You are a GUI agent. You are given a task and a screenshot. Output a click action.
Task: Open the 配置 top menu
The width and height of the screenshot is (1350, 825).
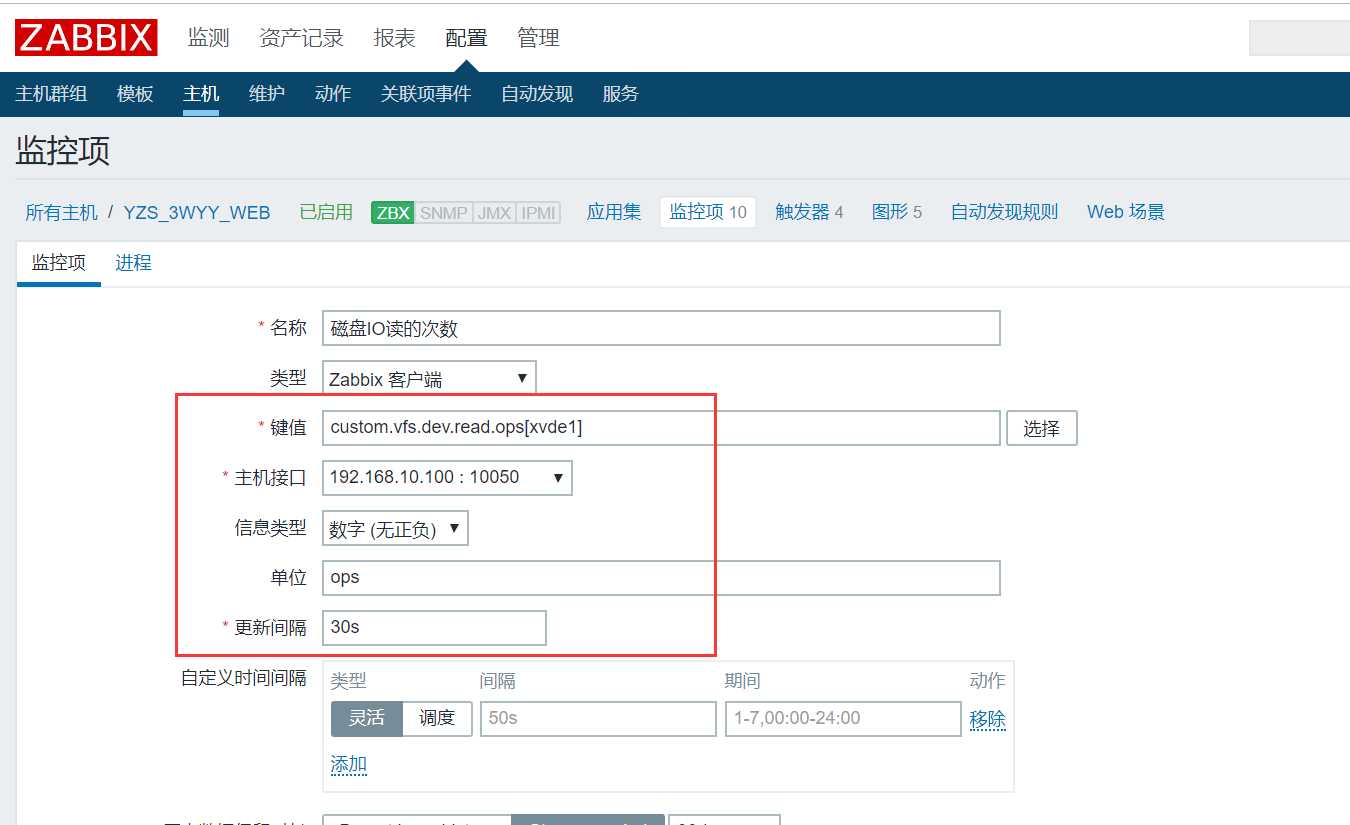(466, 38)
